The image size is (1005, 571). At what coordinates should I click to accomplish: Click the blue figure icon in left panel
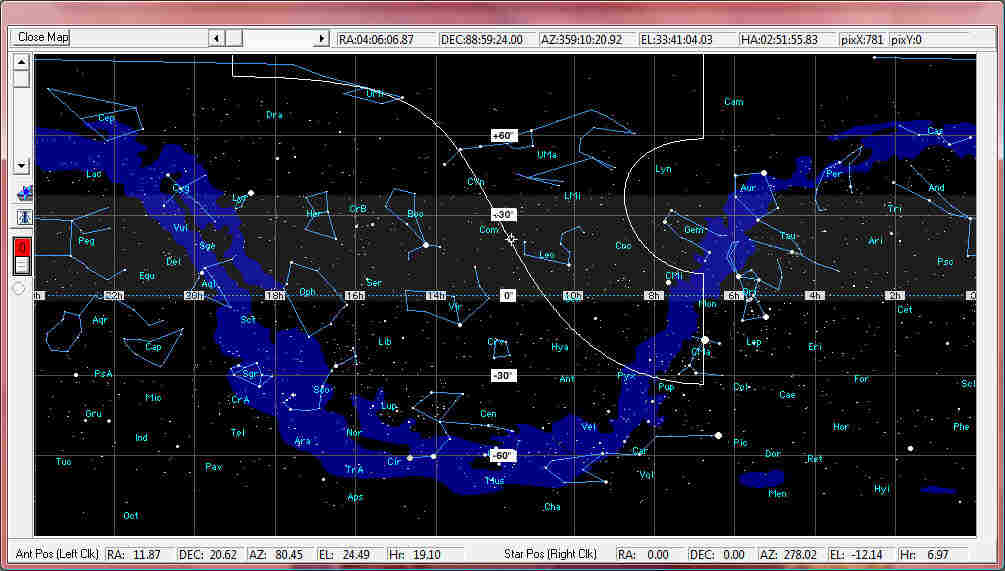(21, 217)
